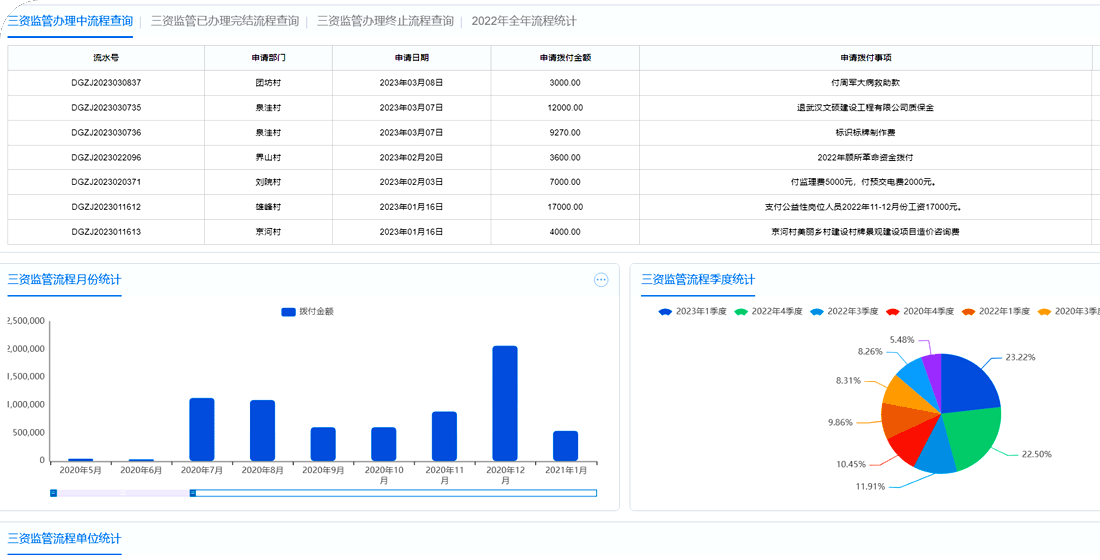Click the amount 4000.00
The image size is (1100, 560).
tap(565, 232)
